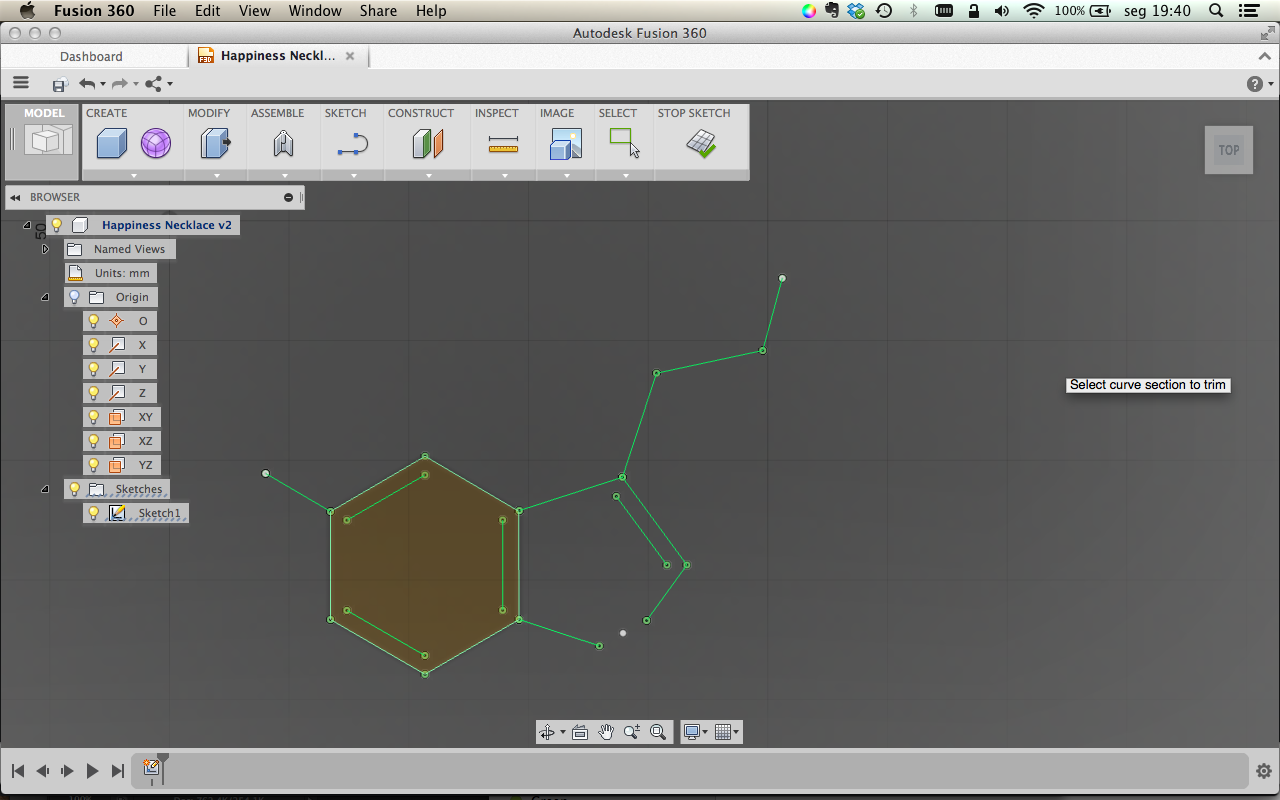Open the Help question mark icon
The height and width of the screenshot is (800, 1280).
pyautogui.click(x=1254, y=84)
